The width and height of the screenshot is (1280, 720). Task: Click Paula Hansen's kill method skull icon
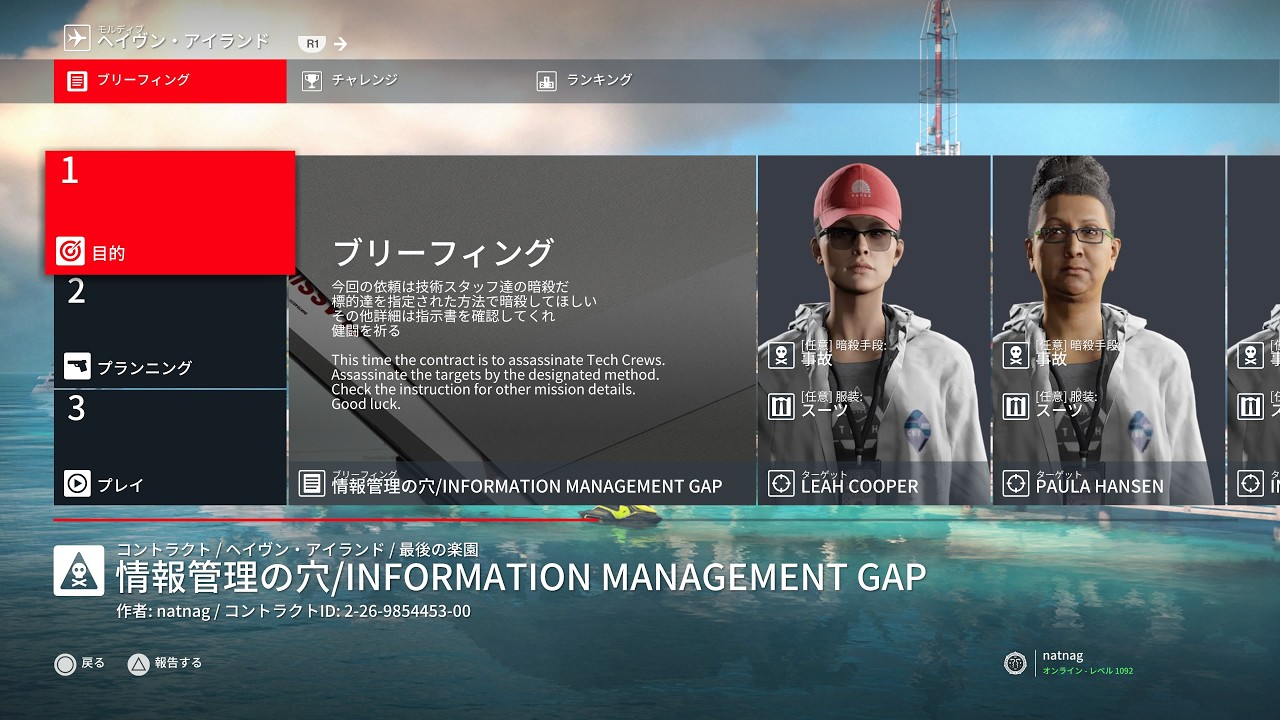(x=1015, y=355)
